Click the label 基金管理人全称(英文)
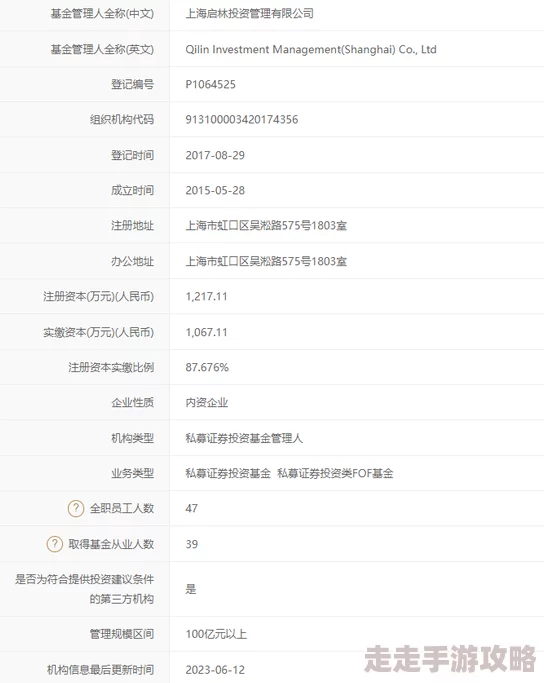544x683 pixels. coord(102,49)
